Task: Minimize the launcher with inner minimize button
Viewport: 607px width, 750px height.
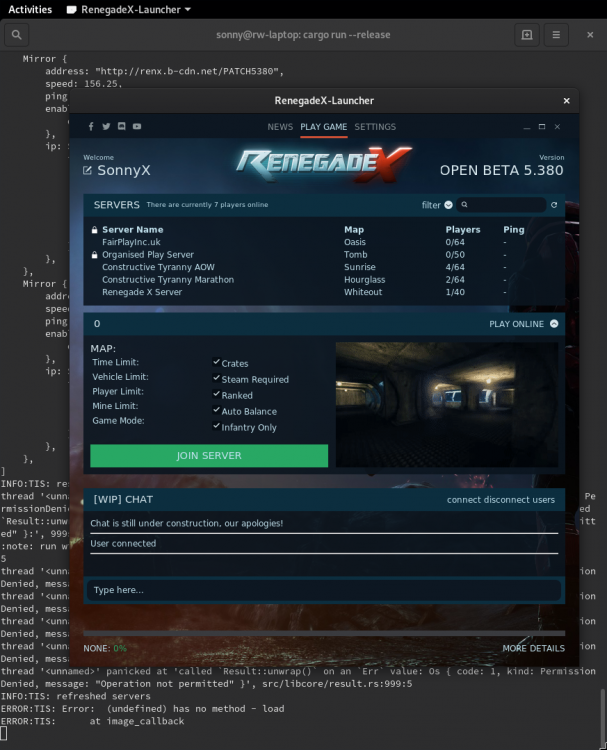Action: point(527,127)
